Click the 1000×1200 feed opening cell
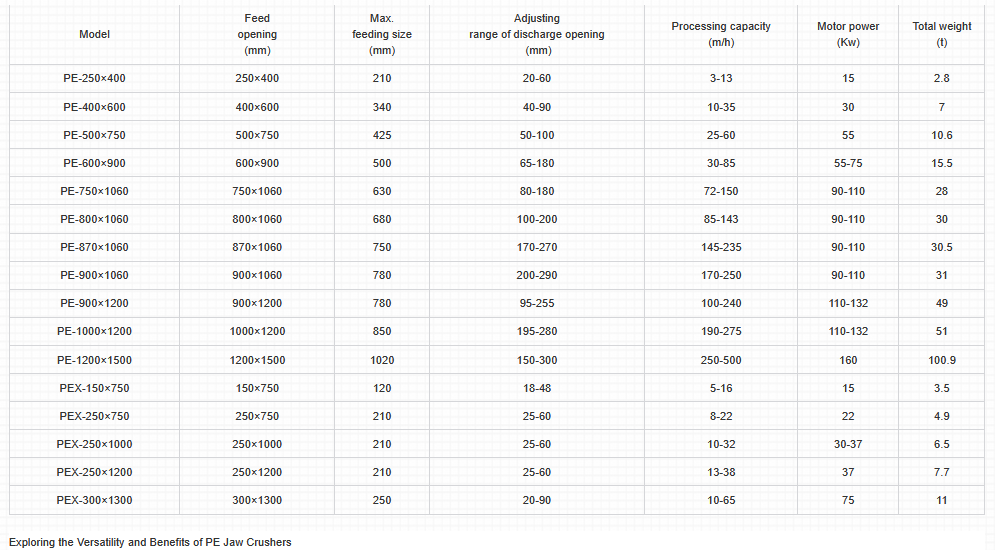This screenshot has width=995, height=550. 257,331
